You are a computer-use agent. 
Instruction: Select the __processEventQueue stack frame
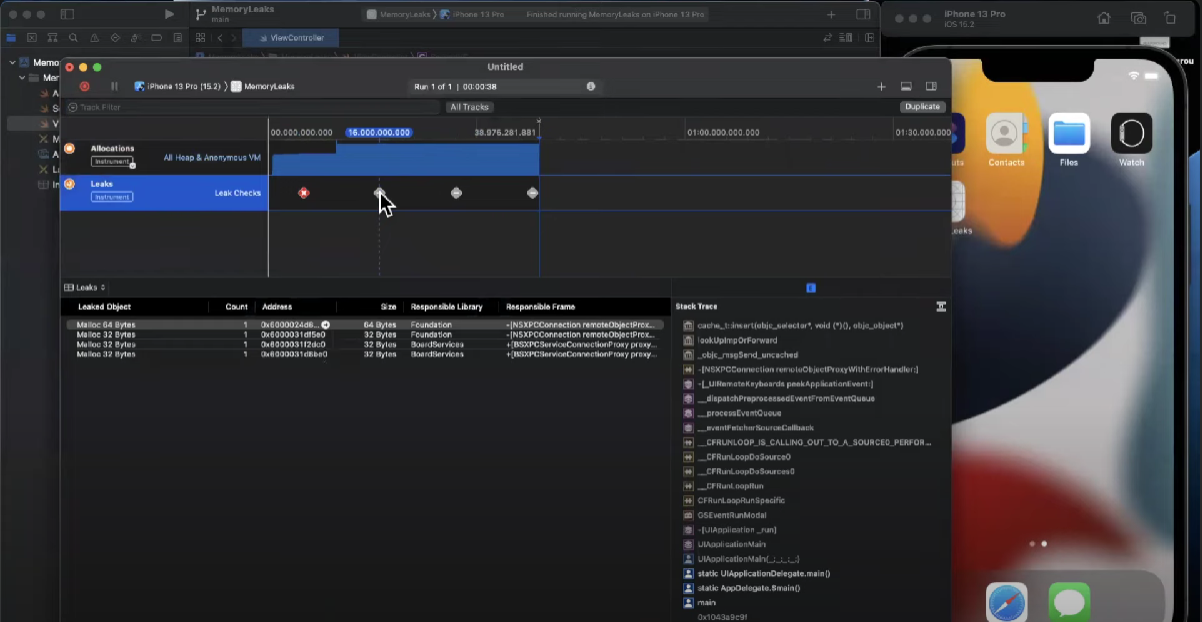click(x=741, y=413)
